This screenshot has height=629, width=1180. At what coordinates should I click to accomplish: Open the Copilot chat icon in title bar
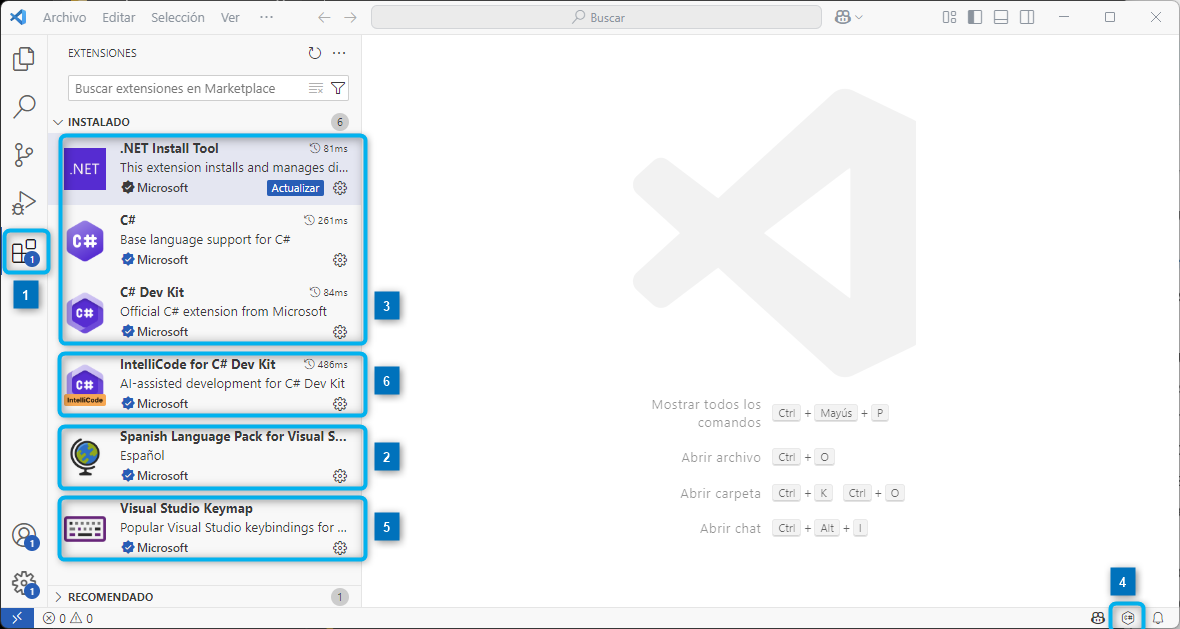point(842,17)
